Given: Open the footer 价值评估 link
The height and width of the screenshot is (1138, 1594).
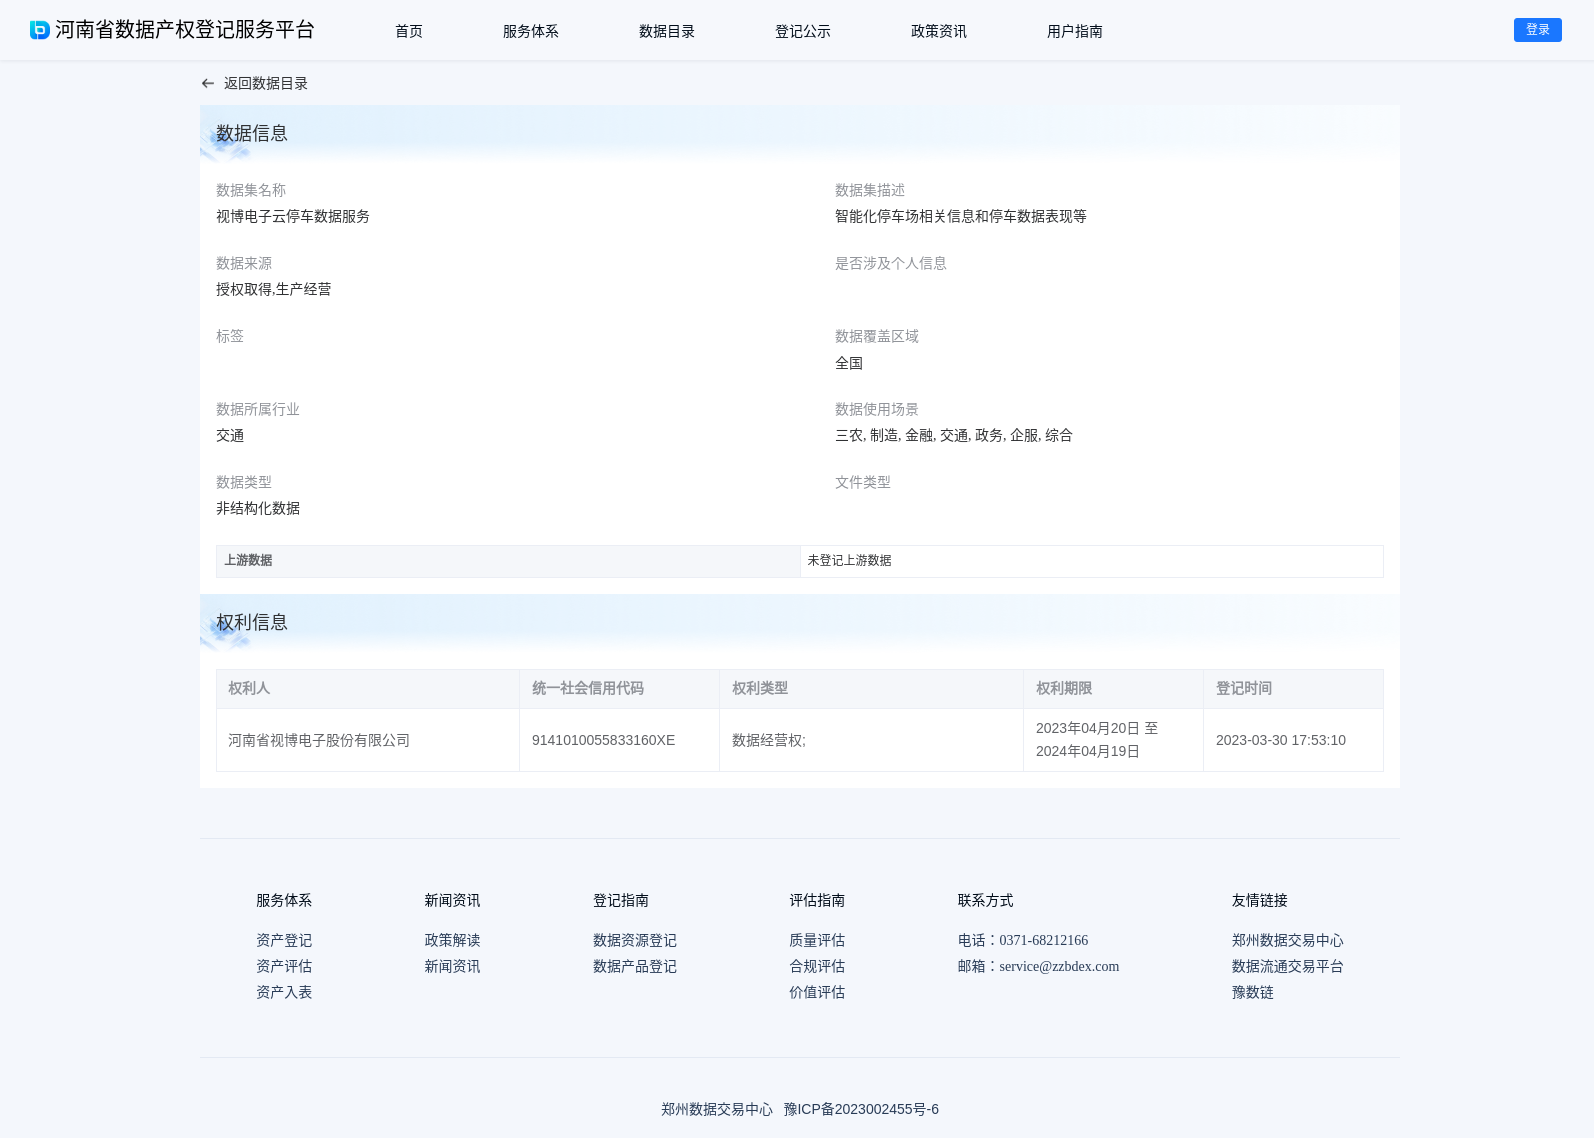Looking at the screenshot, I should pos(817,992).
